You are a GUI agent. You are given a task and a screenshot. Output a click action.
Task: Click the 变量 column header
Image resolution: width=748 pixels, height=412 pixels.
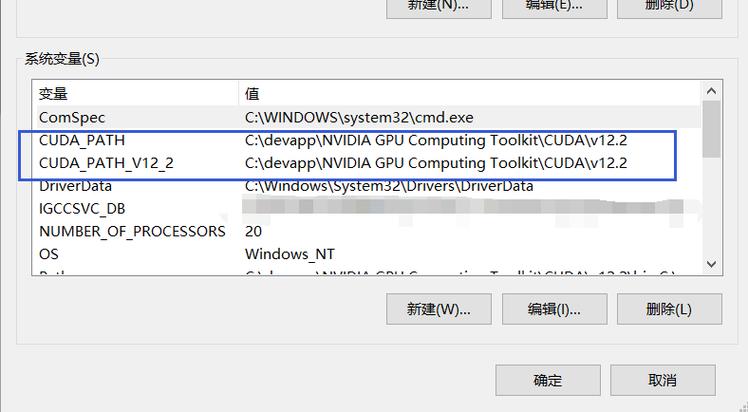(x=135, y=93)
